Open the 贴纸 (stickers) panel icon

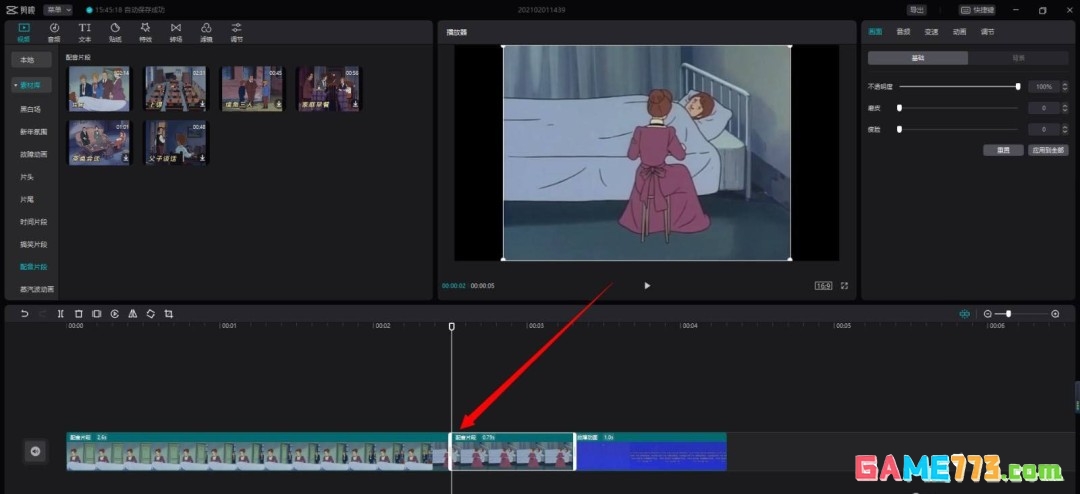coord(115,32)
